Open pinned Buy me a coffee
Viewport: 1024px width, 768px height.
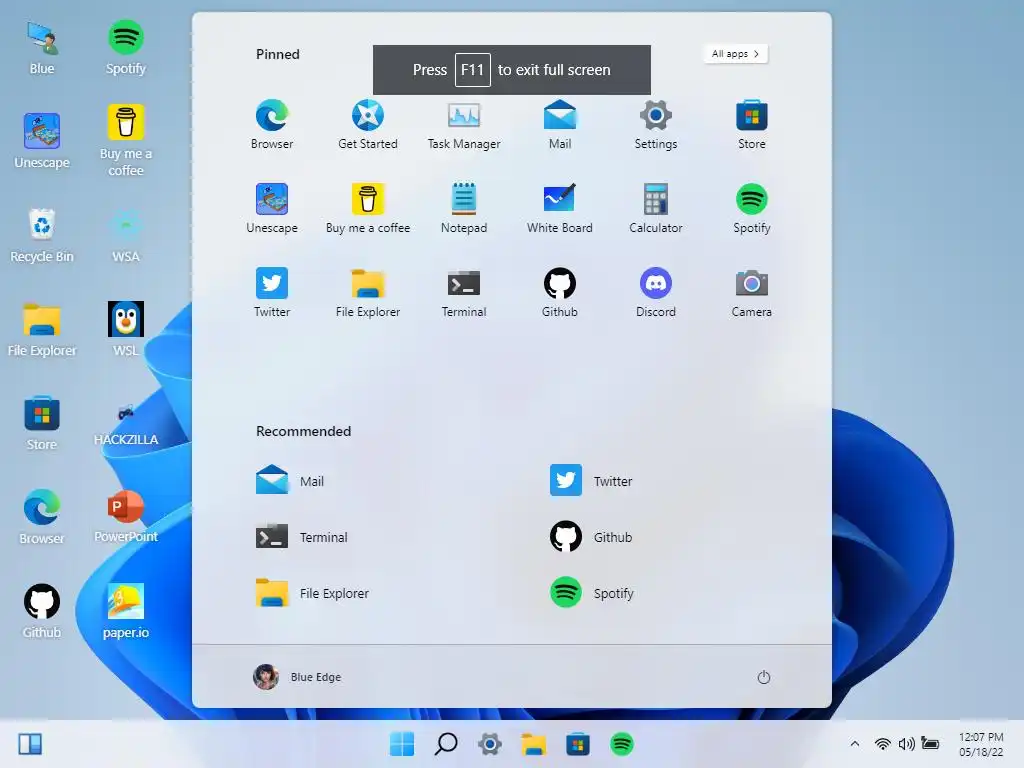(x=368, y=208)
